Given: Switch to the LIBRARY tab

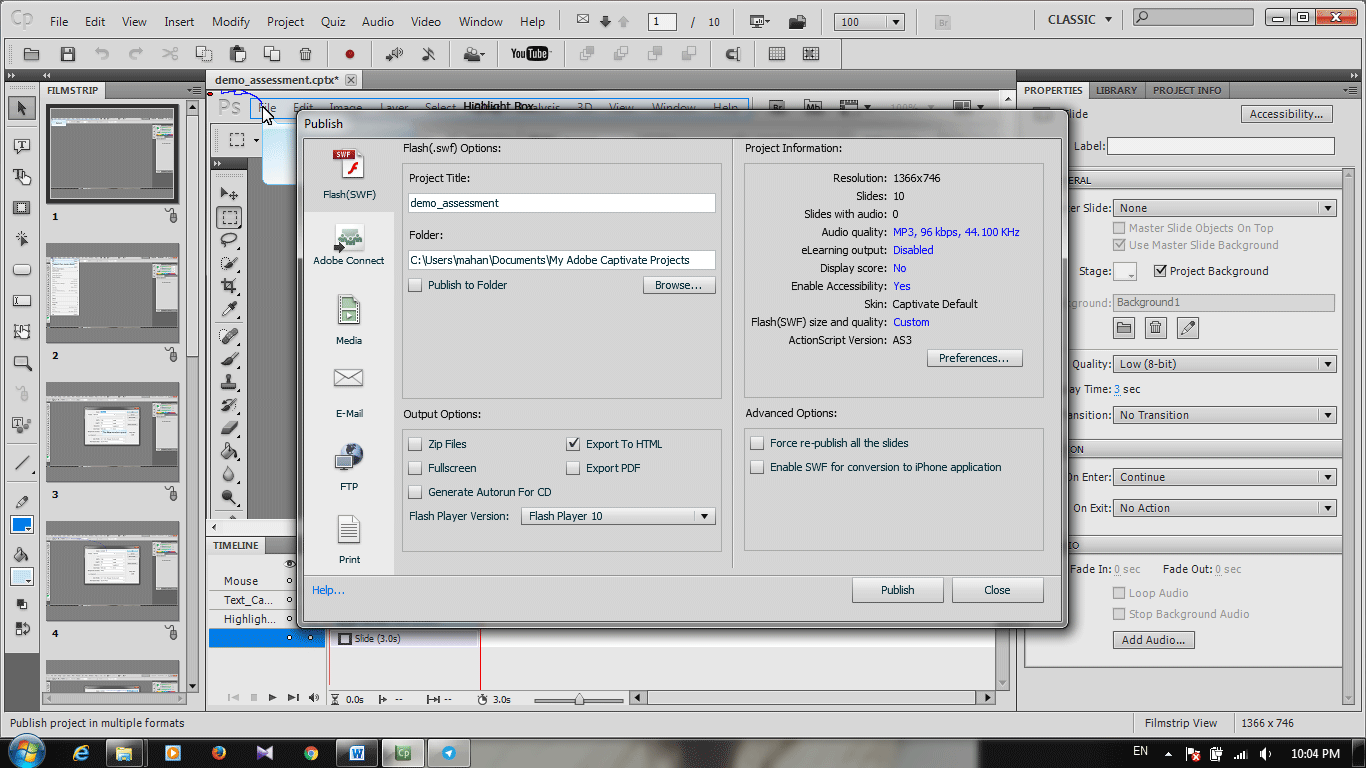Looking at the screenshot, I should (1116, 90).
